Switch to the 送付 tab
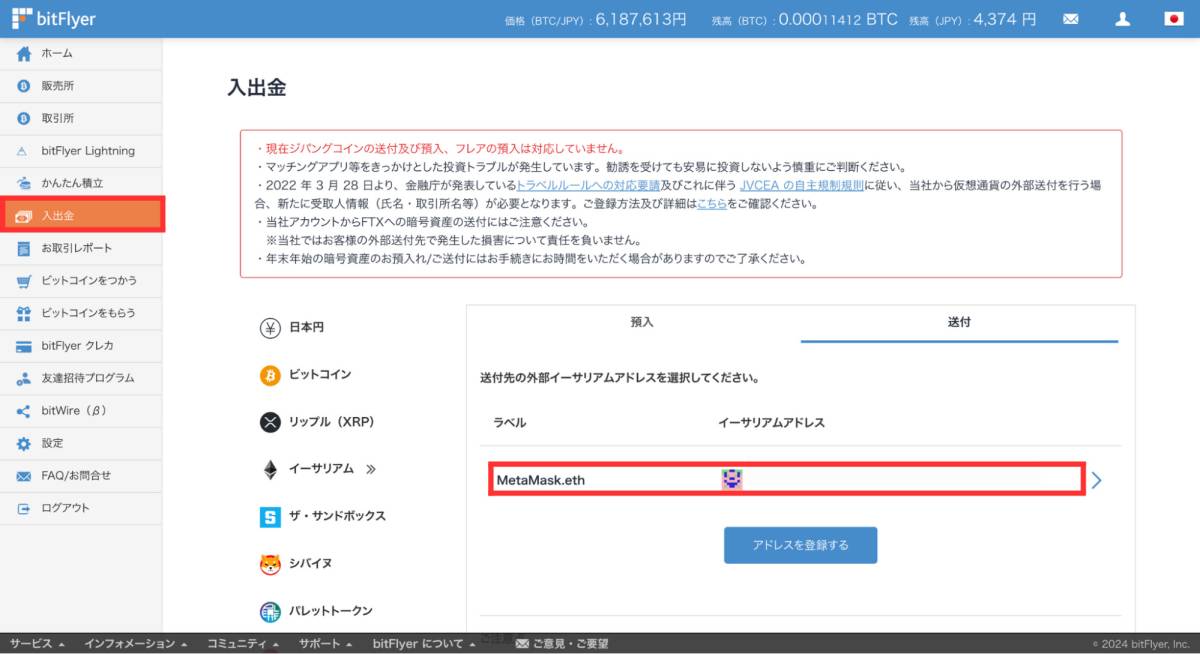Screen dimensions: 1200x654 tap(960, 322)
